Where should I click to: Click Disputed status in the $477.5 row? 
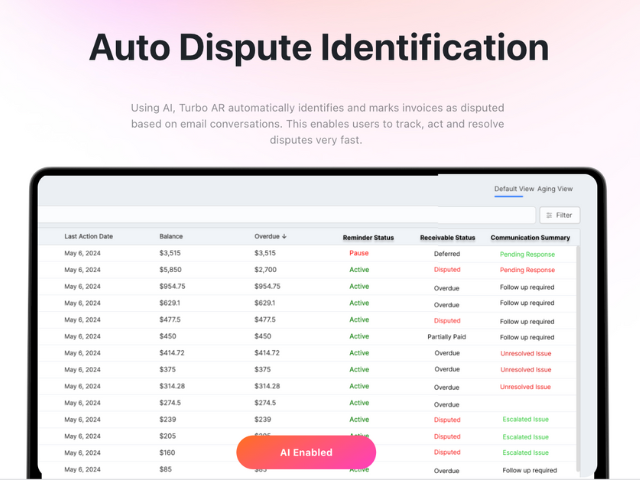click(x=447, y=321)
